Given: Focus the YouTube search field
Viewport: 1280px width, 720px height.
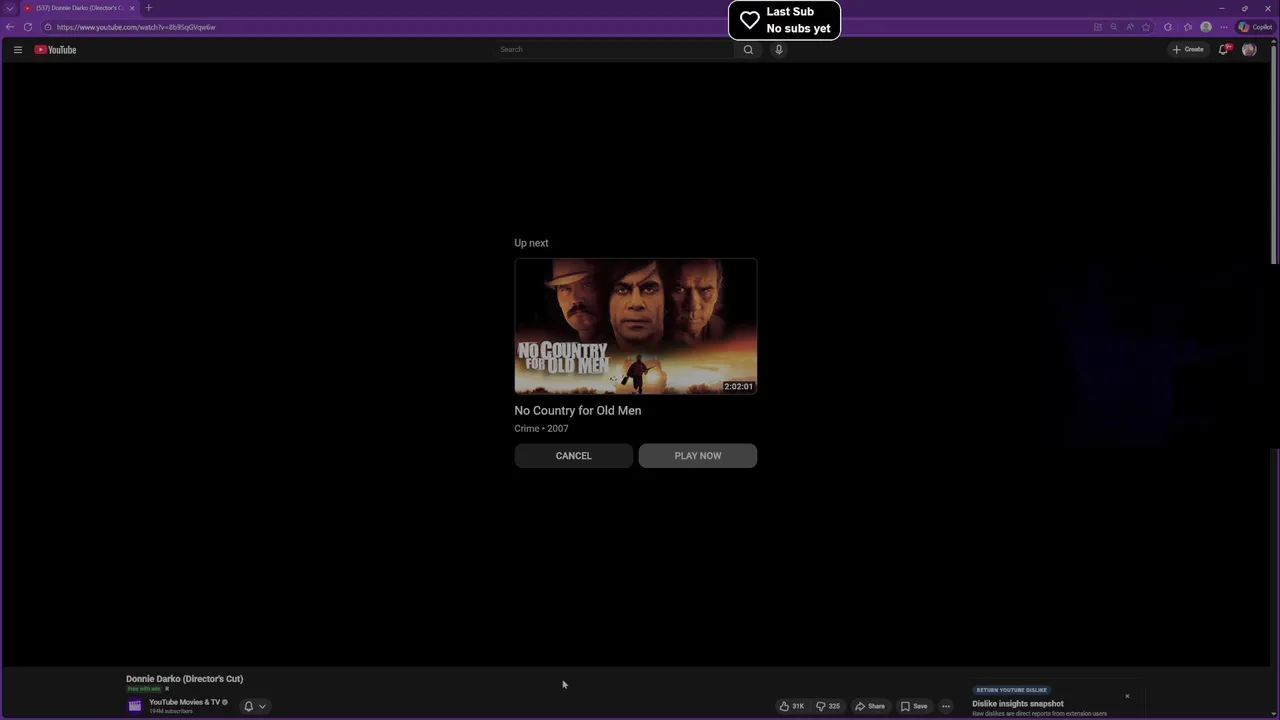Looking at the screenshot, I should [615, 49].
